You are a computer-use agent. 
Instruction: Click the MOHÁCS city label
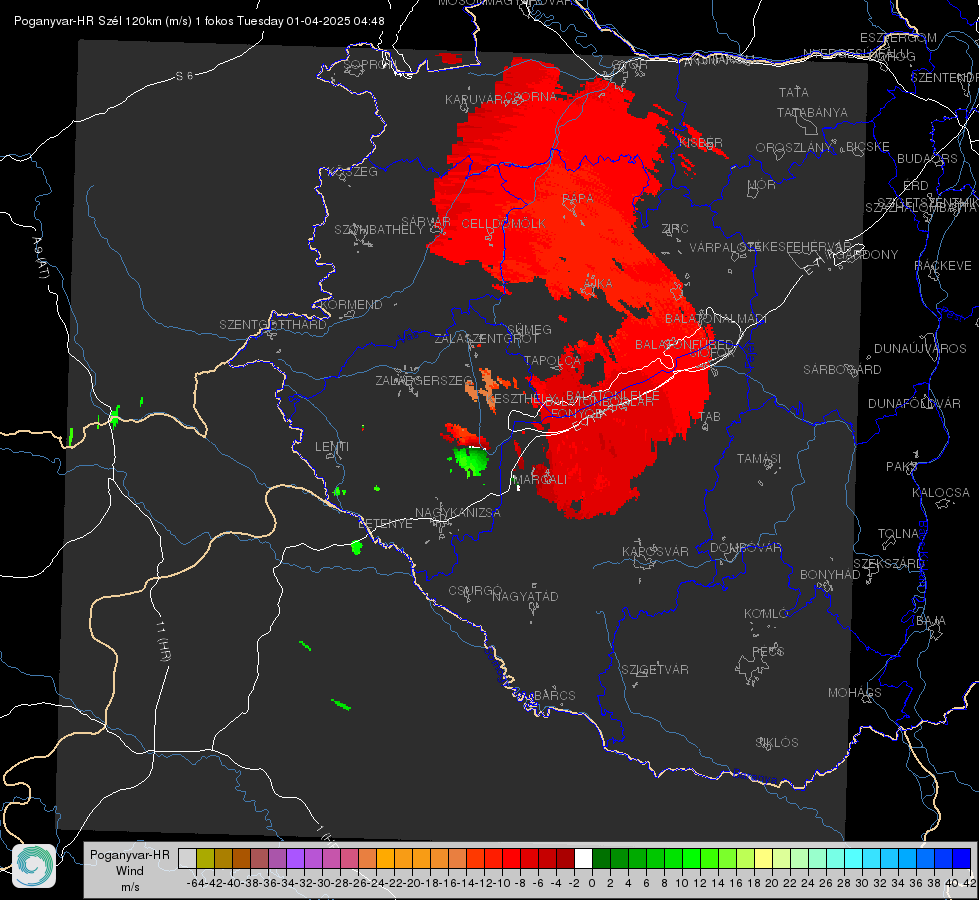point(855,693)
